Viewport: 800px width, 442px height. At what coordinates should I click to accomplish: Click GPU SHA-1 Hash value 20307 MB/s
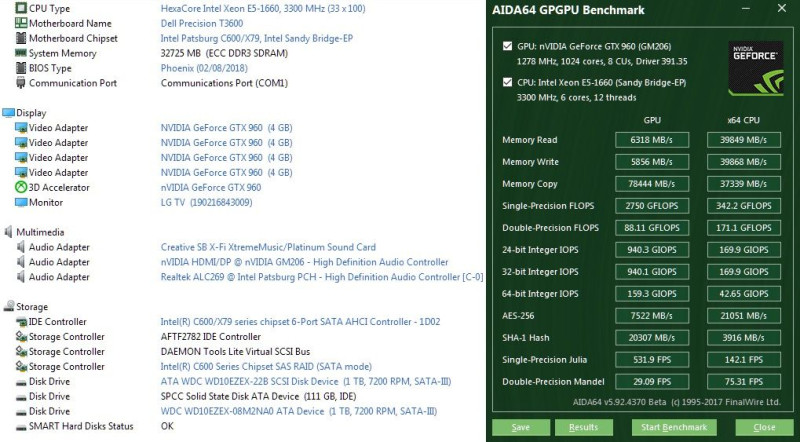(652, 337)
